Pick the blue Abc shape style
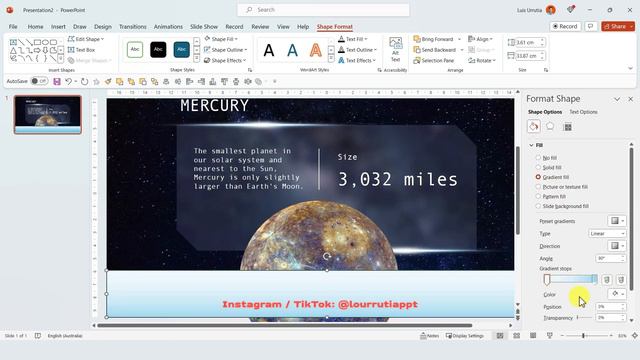The width and height of the screenshot is (640, 360). (181, 50)
